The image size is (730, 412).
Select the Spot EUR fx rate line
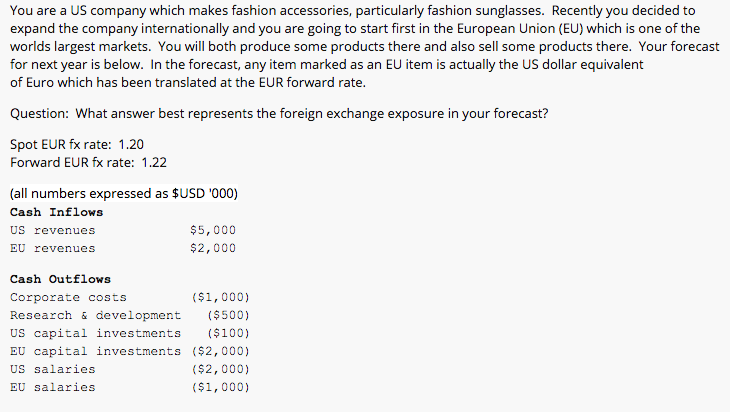pyautogui.click(x=77, y=144)
